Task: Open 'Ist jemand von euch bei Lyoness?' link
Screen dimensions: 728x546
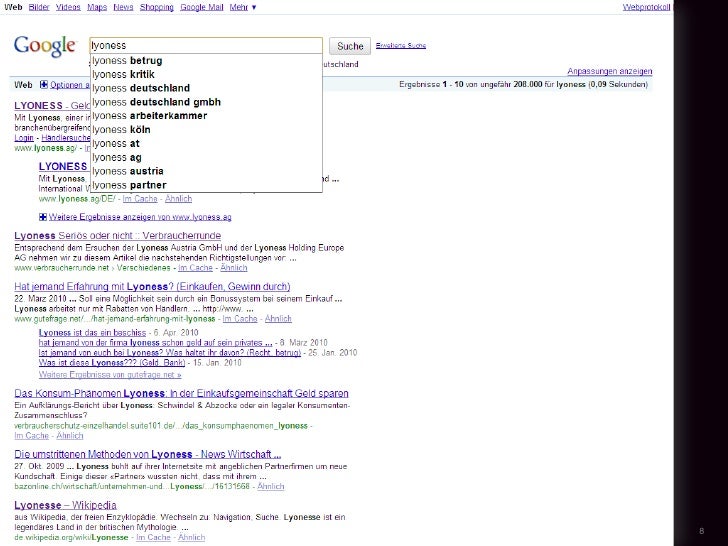Action: 170,353
